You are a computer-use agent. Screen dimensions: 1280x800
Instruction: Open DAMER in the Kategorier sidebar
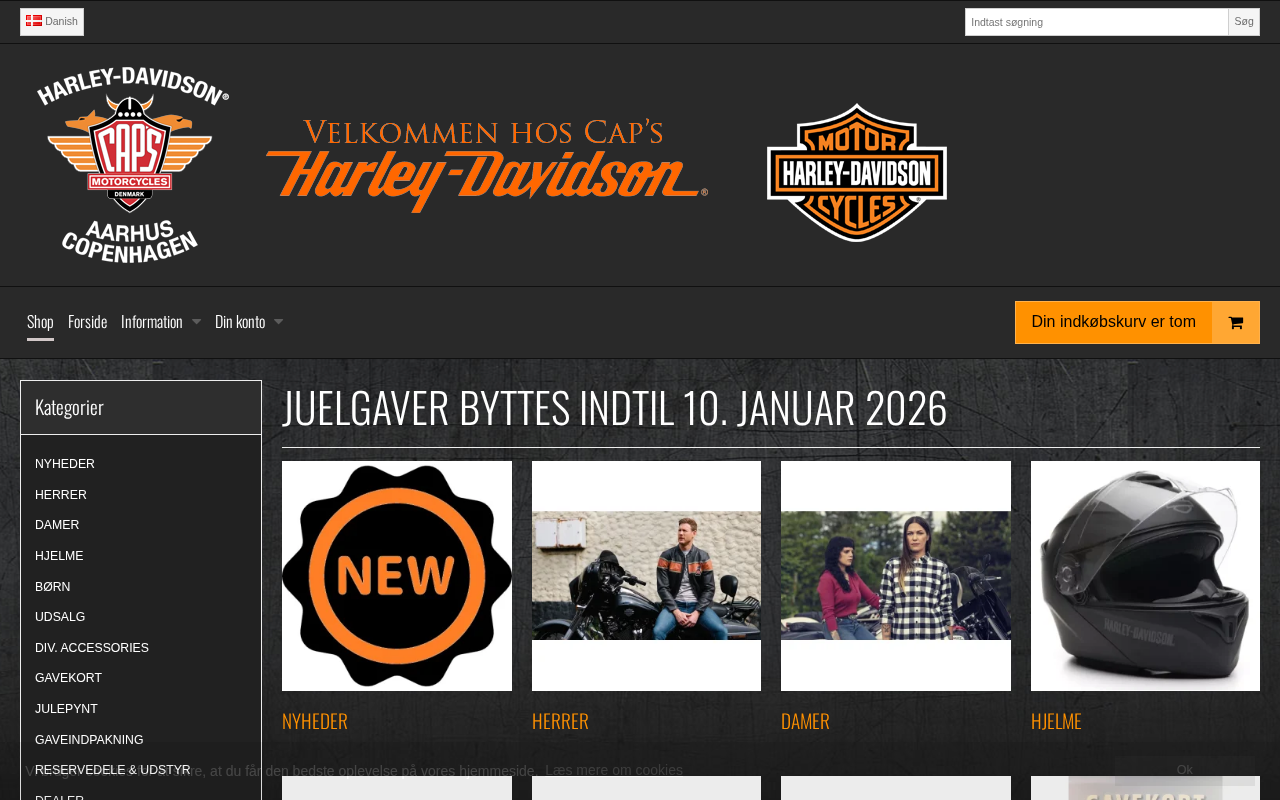coord(57,525)
